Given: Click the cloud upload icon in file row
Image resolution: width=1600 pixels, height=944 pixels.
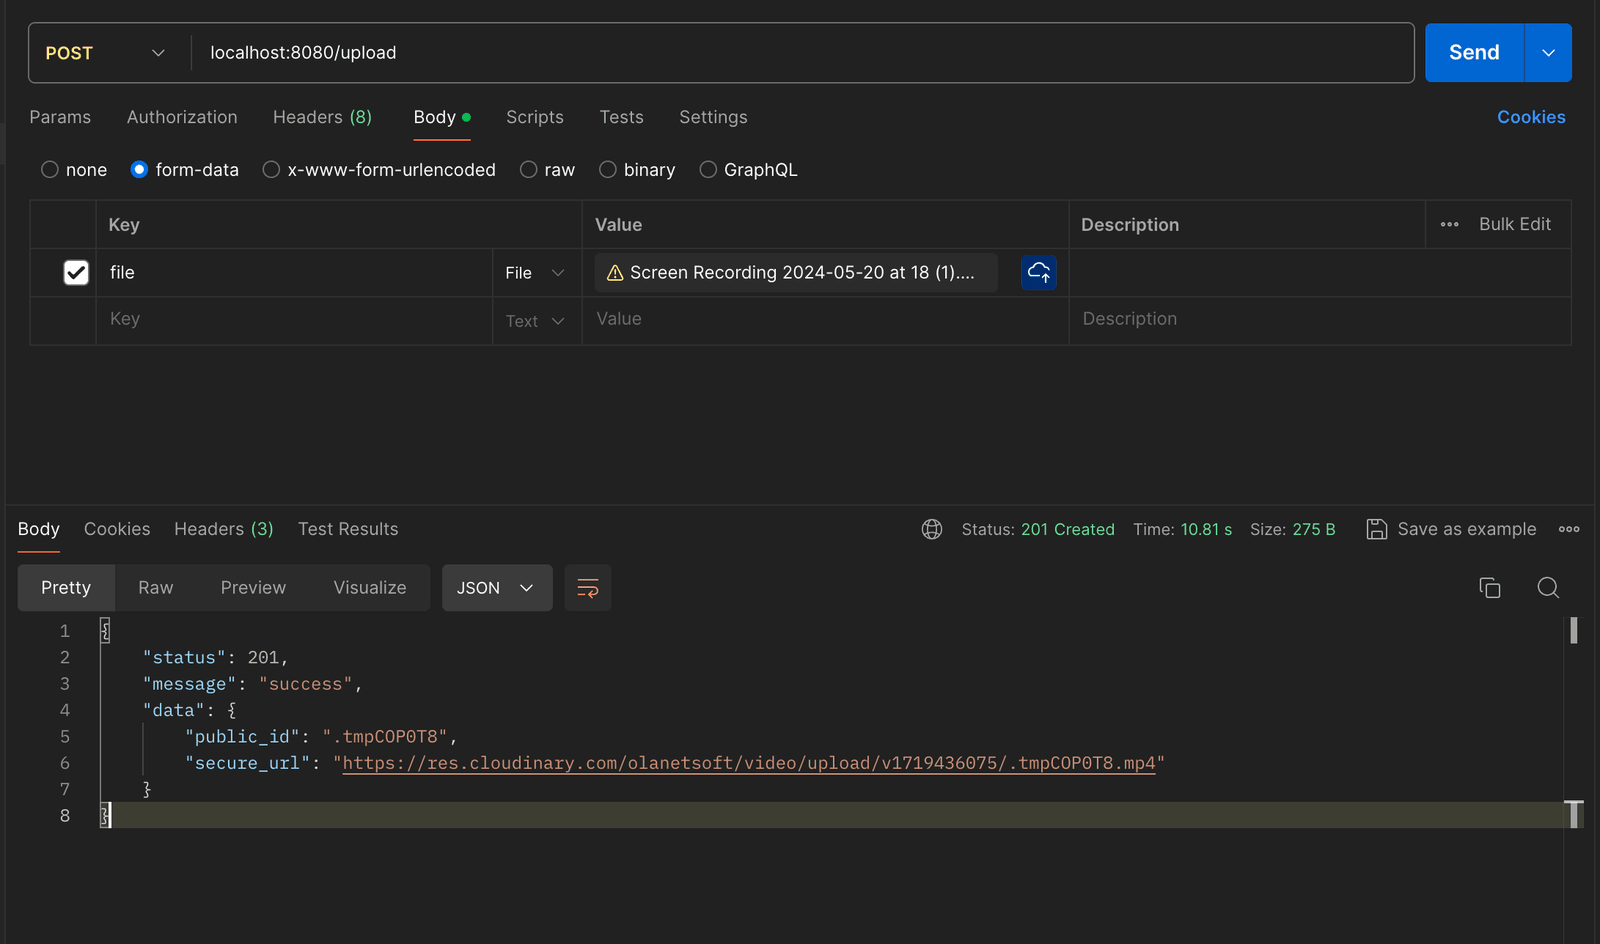Looking at the screenshot, I should (1039, 272).
